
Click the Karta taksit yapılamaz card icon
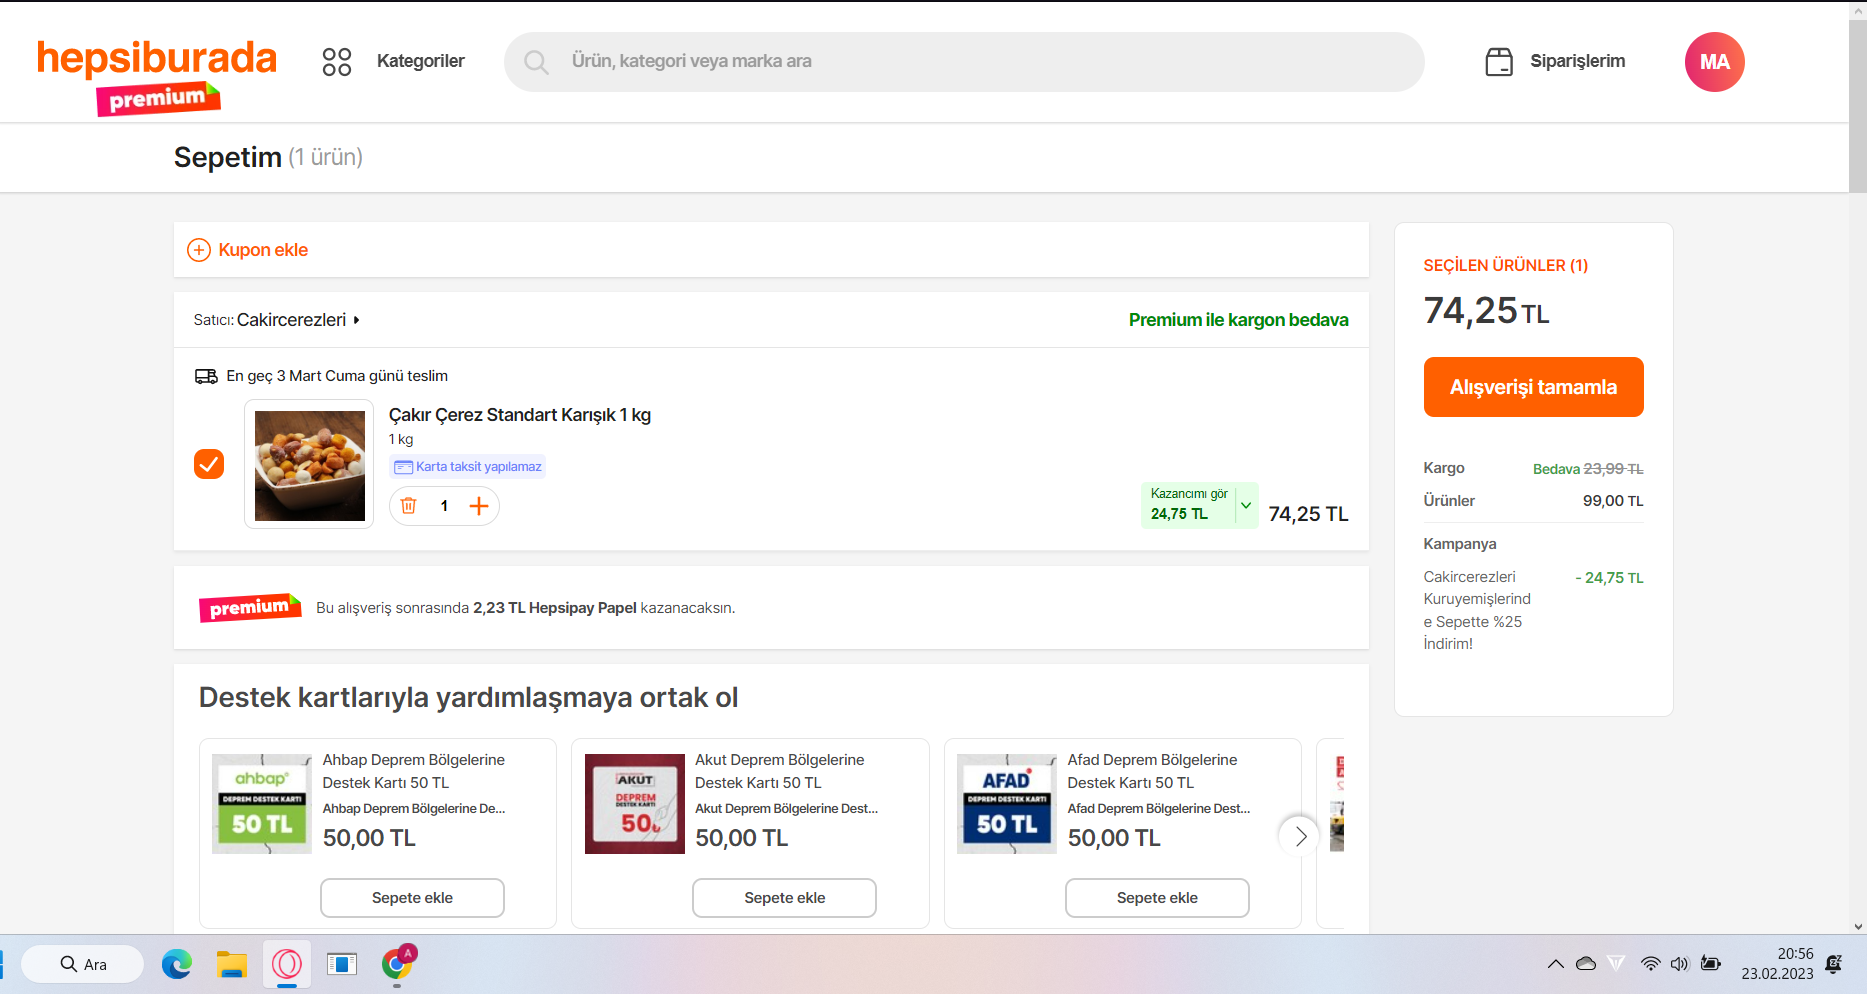403,467
